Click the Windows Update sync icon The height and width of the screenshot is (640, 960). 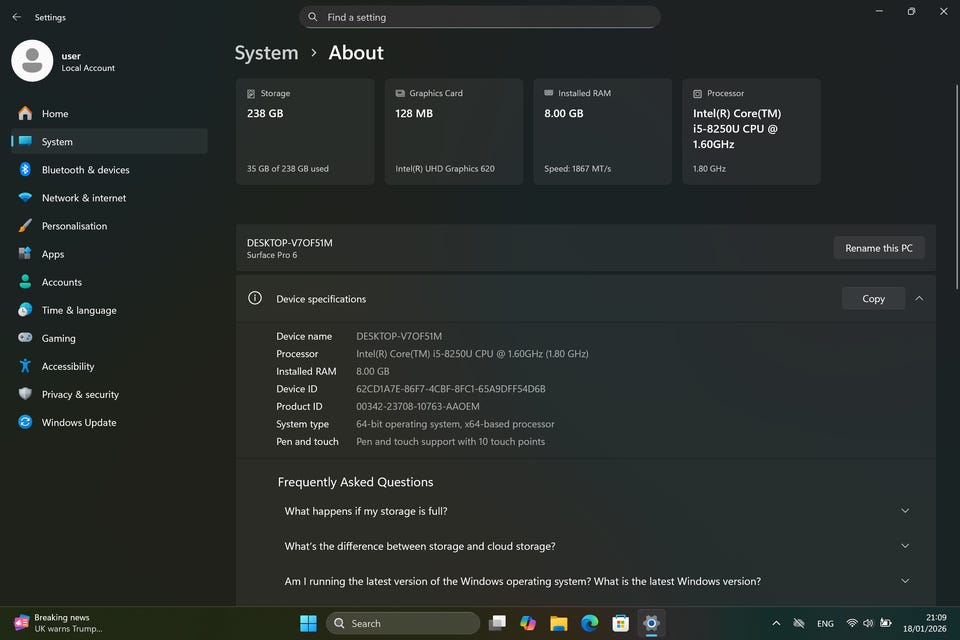click(25, 422)
